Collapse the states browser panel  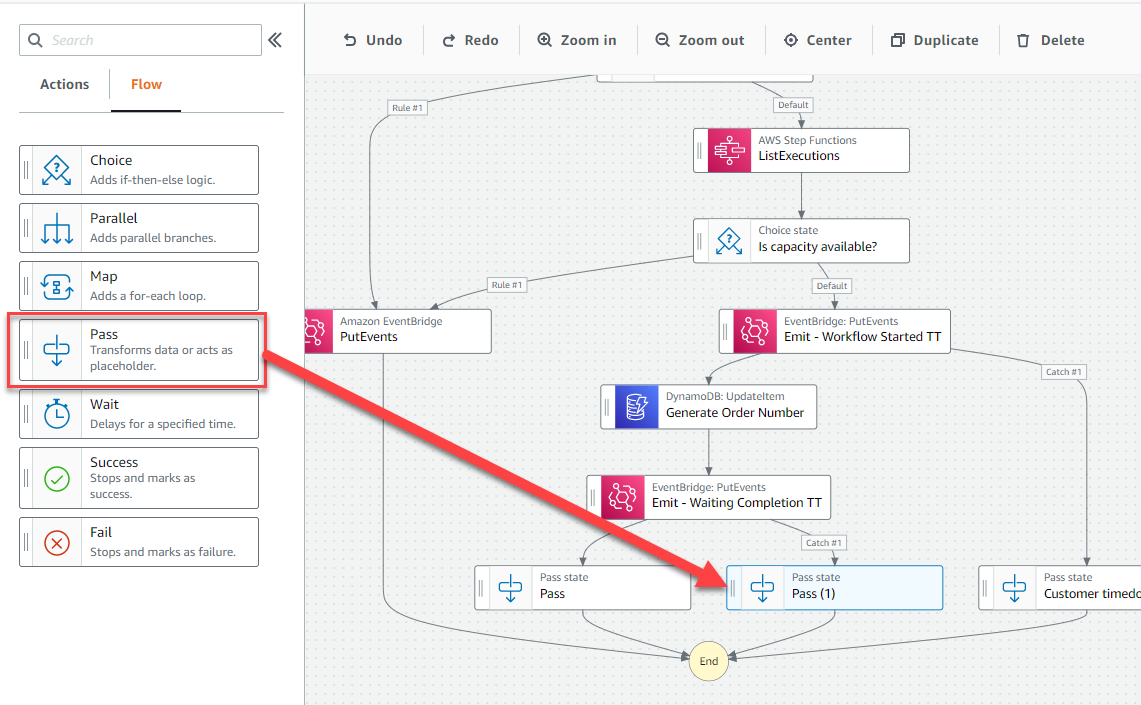click(x=275, y=40)
